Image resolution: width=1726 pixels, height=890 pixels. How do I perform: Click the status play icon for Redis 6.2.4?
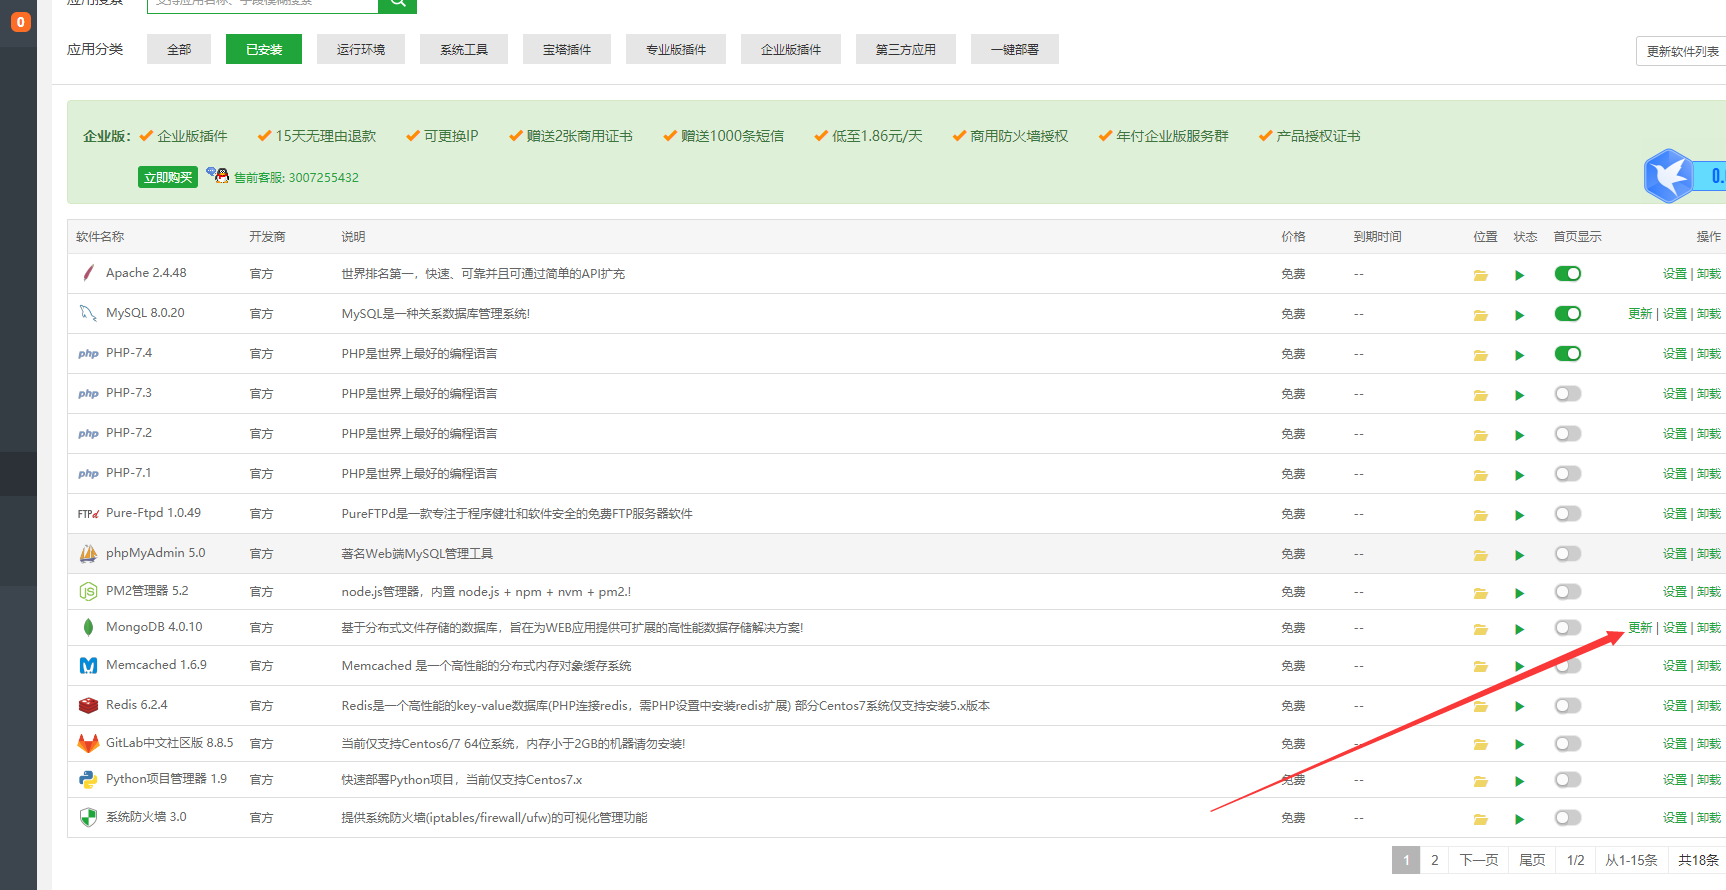[x=1519, y=707]
